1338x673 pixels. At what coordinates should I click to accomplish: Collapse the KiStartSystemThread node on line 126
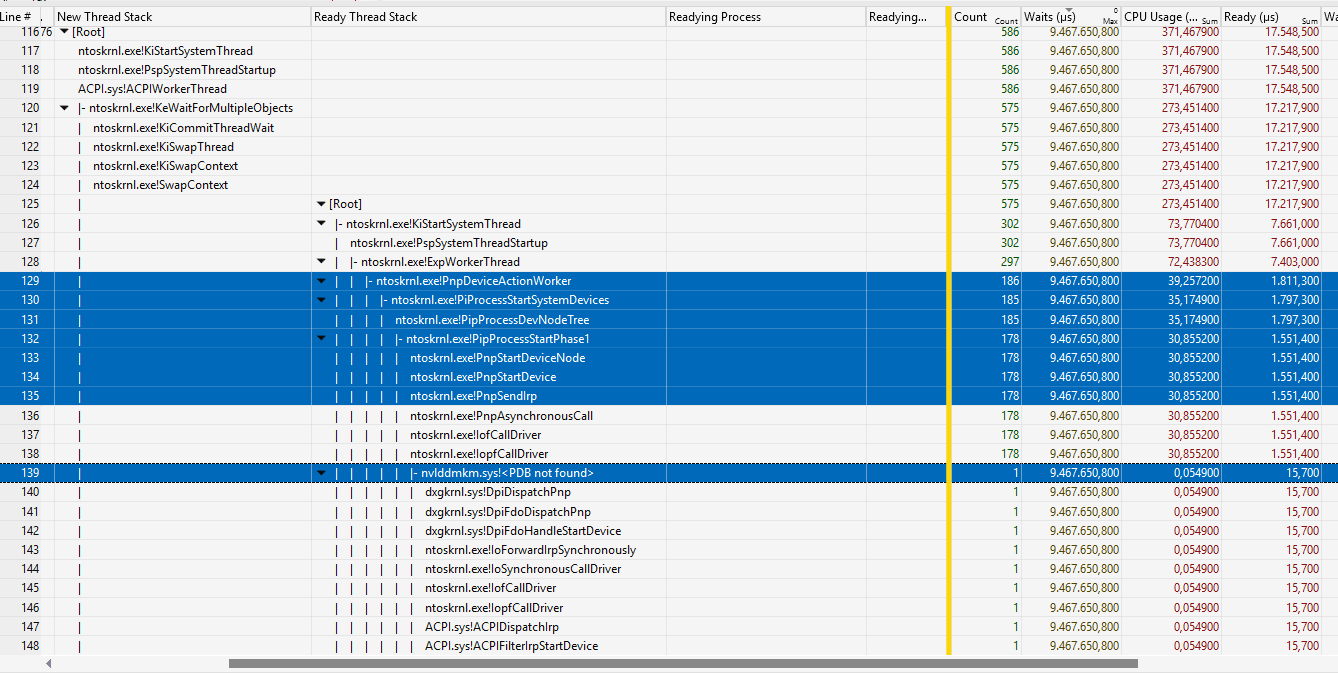(321, 224)
